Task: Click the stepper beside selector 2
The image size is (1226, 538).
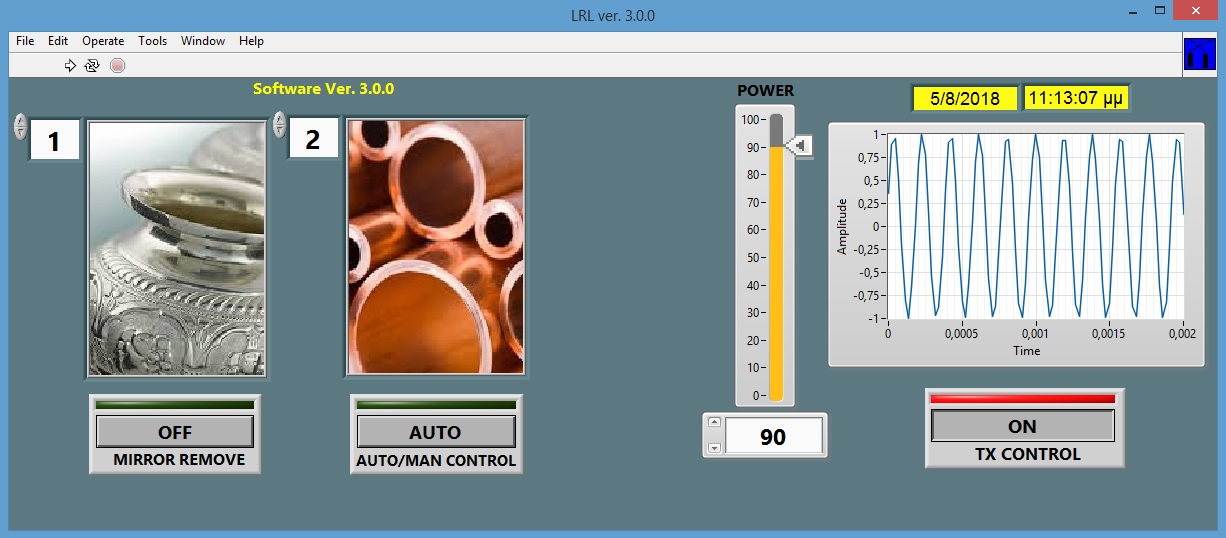Action: (x=279, y=124)
